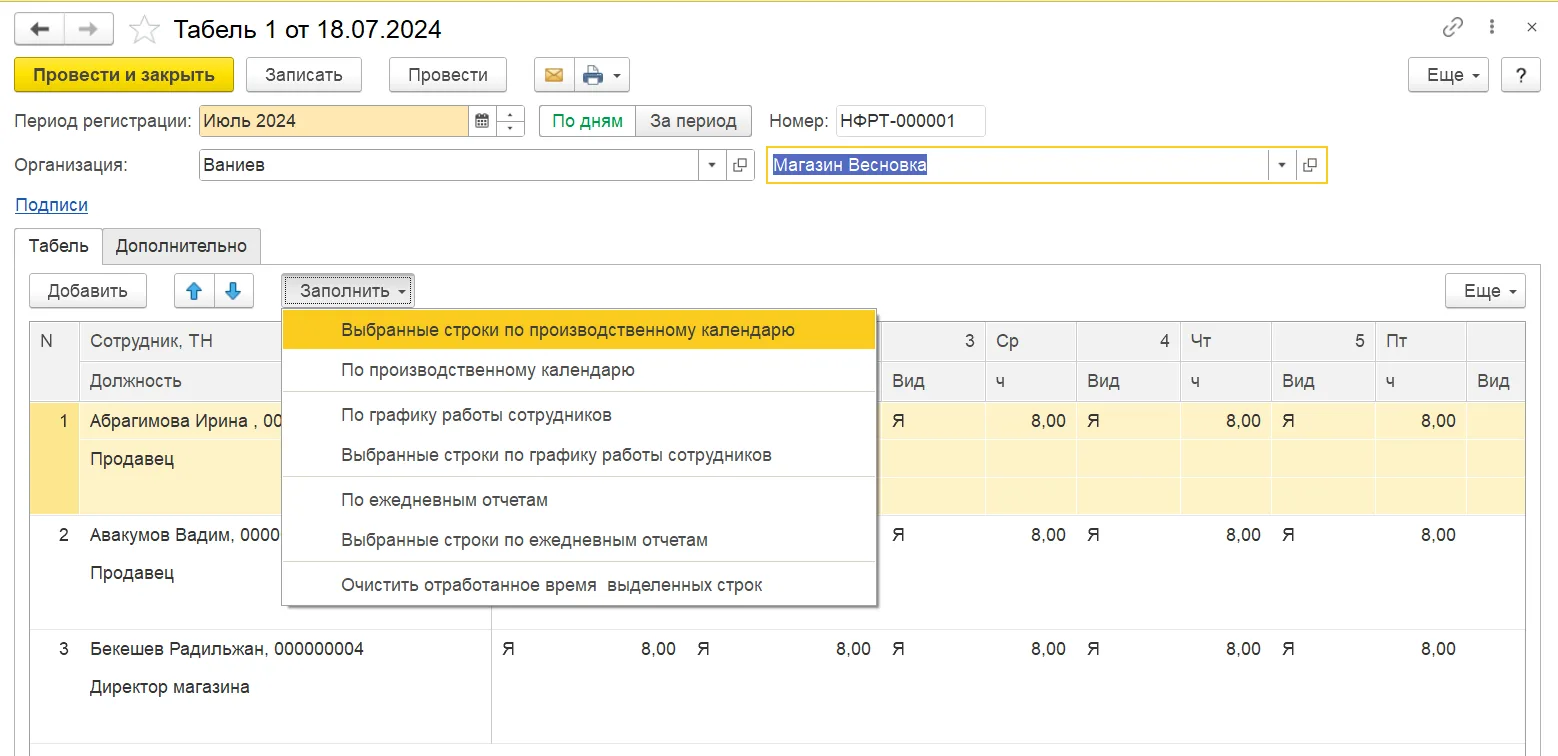Image resolution: width=1558 pixels, height=756 pixels.
Task: Select Выбранные строки по графику работы сотрудников
Action: point(579,455)
